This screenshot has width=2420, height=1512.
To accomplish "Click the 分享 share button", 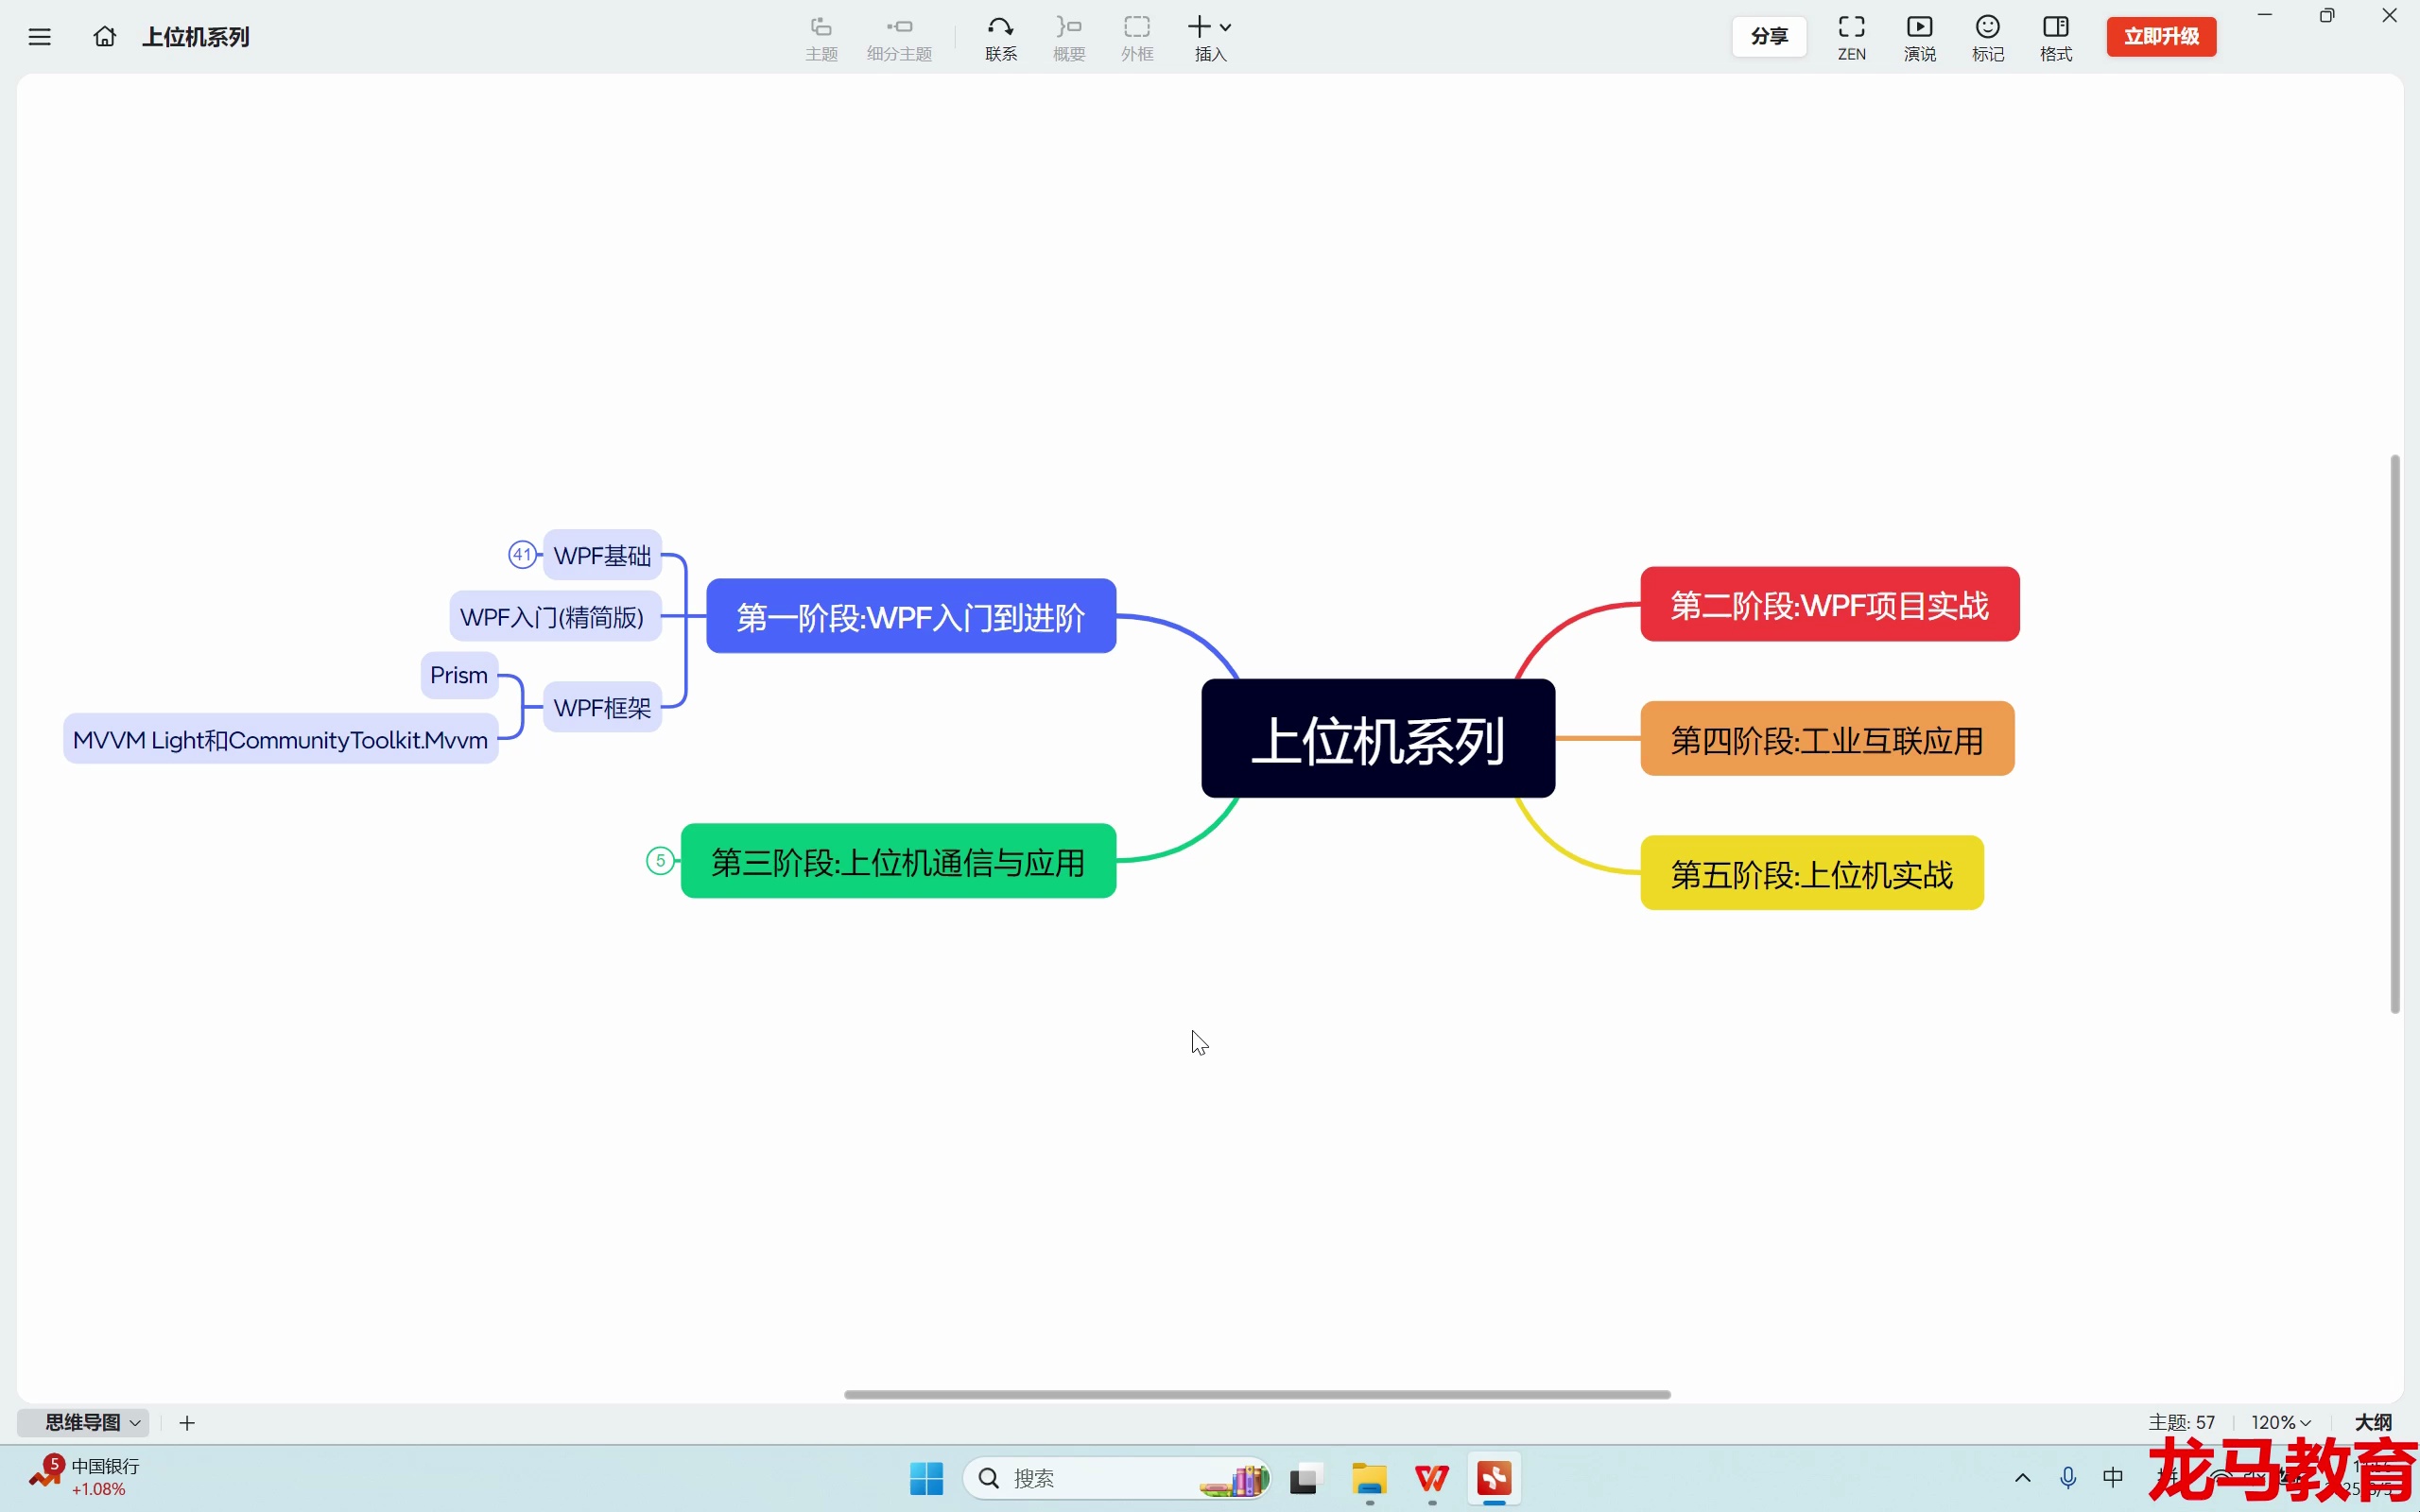I will pyautogui.click(x=1768, y=36).
